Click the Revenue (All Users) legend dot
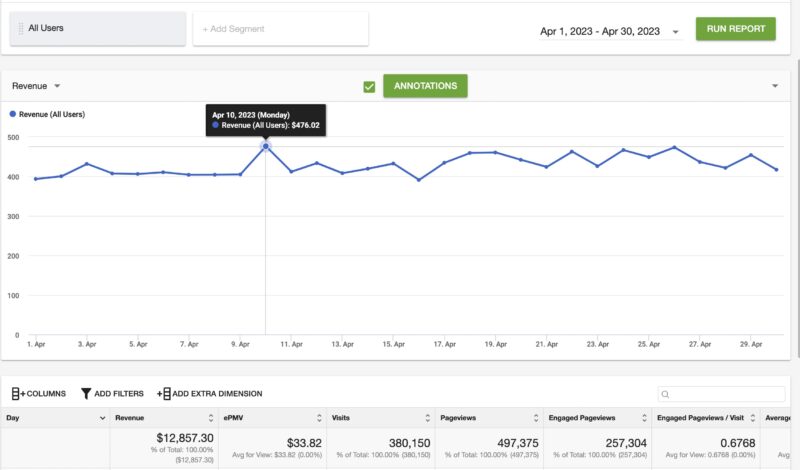Screen dimensions: 800x470 tap(12, 114)
